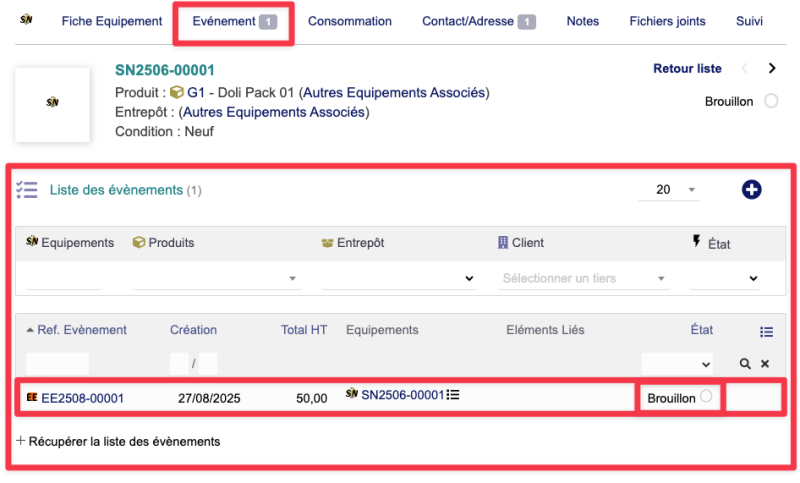This screenshot has height=483, width=800.
Task: Click the equipment thumbnail image
Action: click(x=52, y=103)
